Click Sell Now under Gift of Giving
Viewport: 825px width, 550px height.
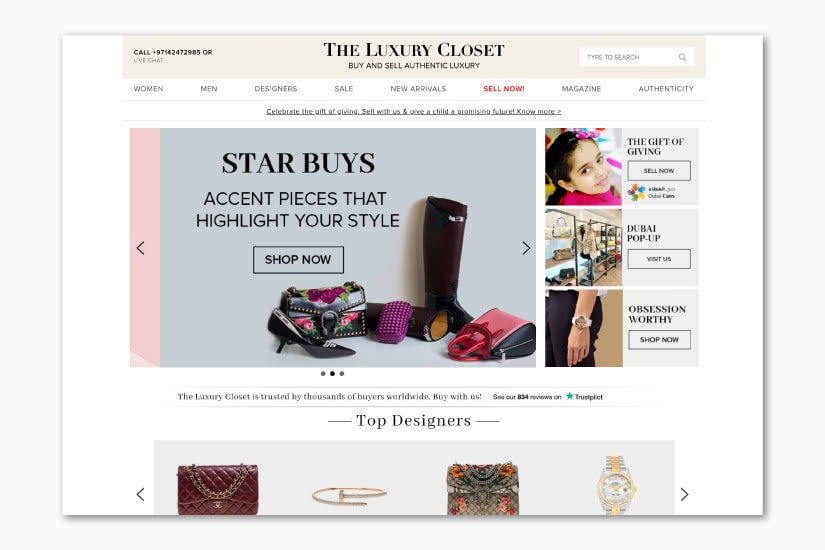pyautogui.click(x=659, y=171)
